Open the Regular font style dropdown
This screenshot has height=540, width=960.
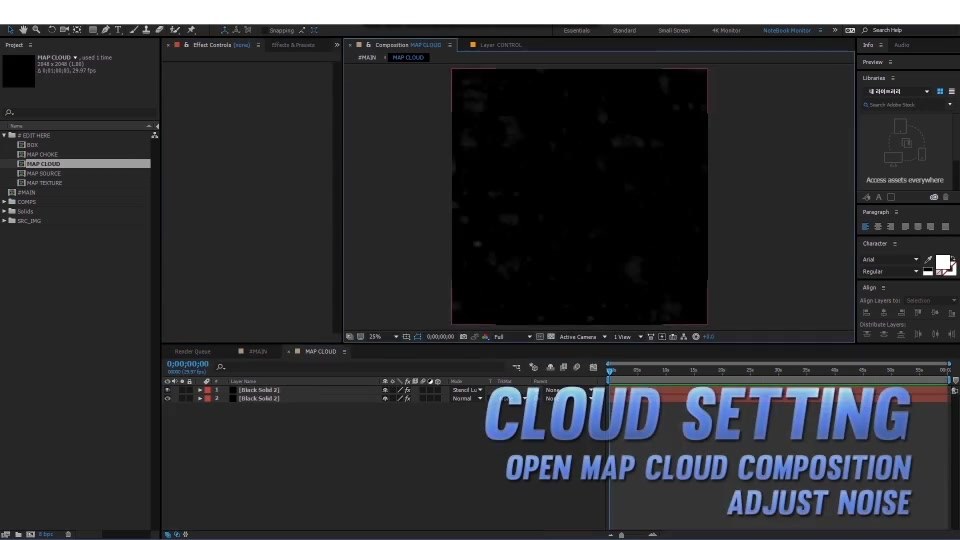click(x=890, y=272)
